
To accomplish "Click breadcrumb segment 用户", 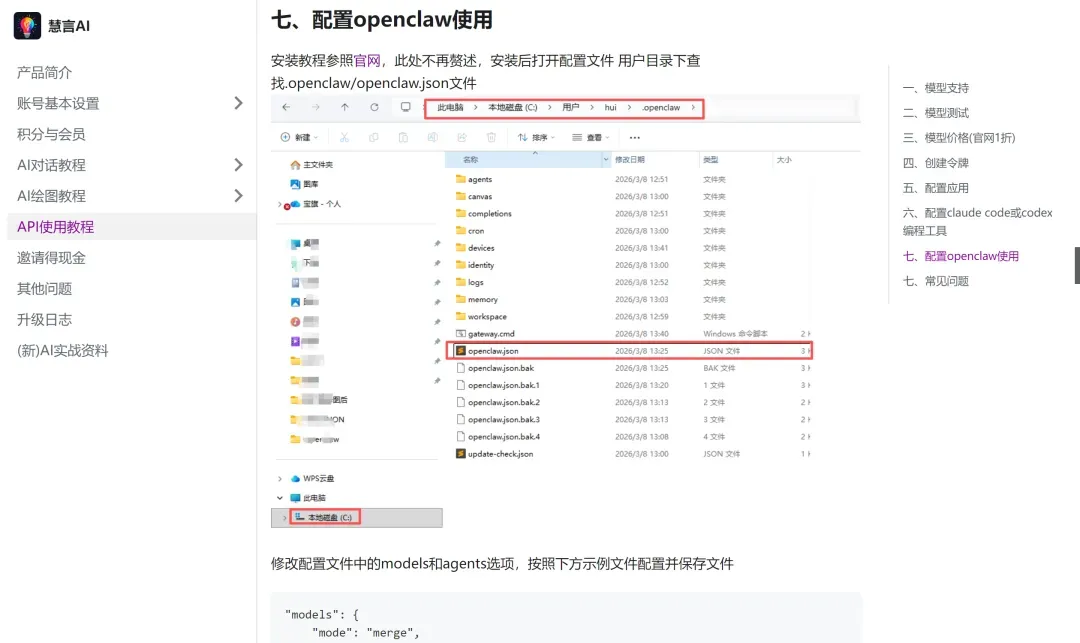I will [570, 107].
